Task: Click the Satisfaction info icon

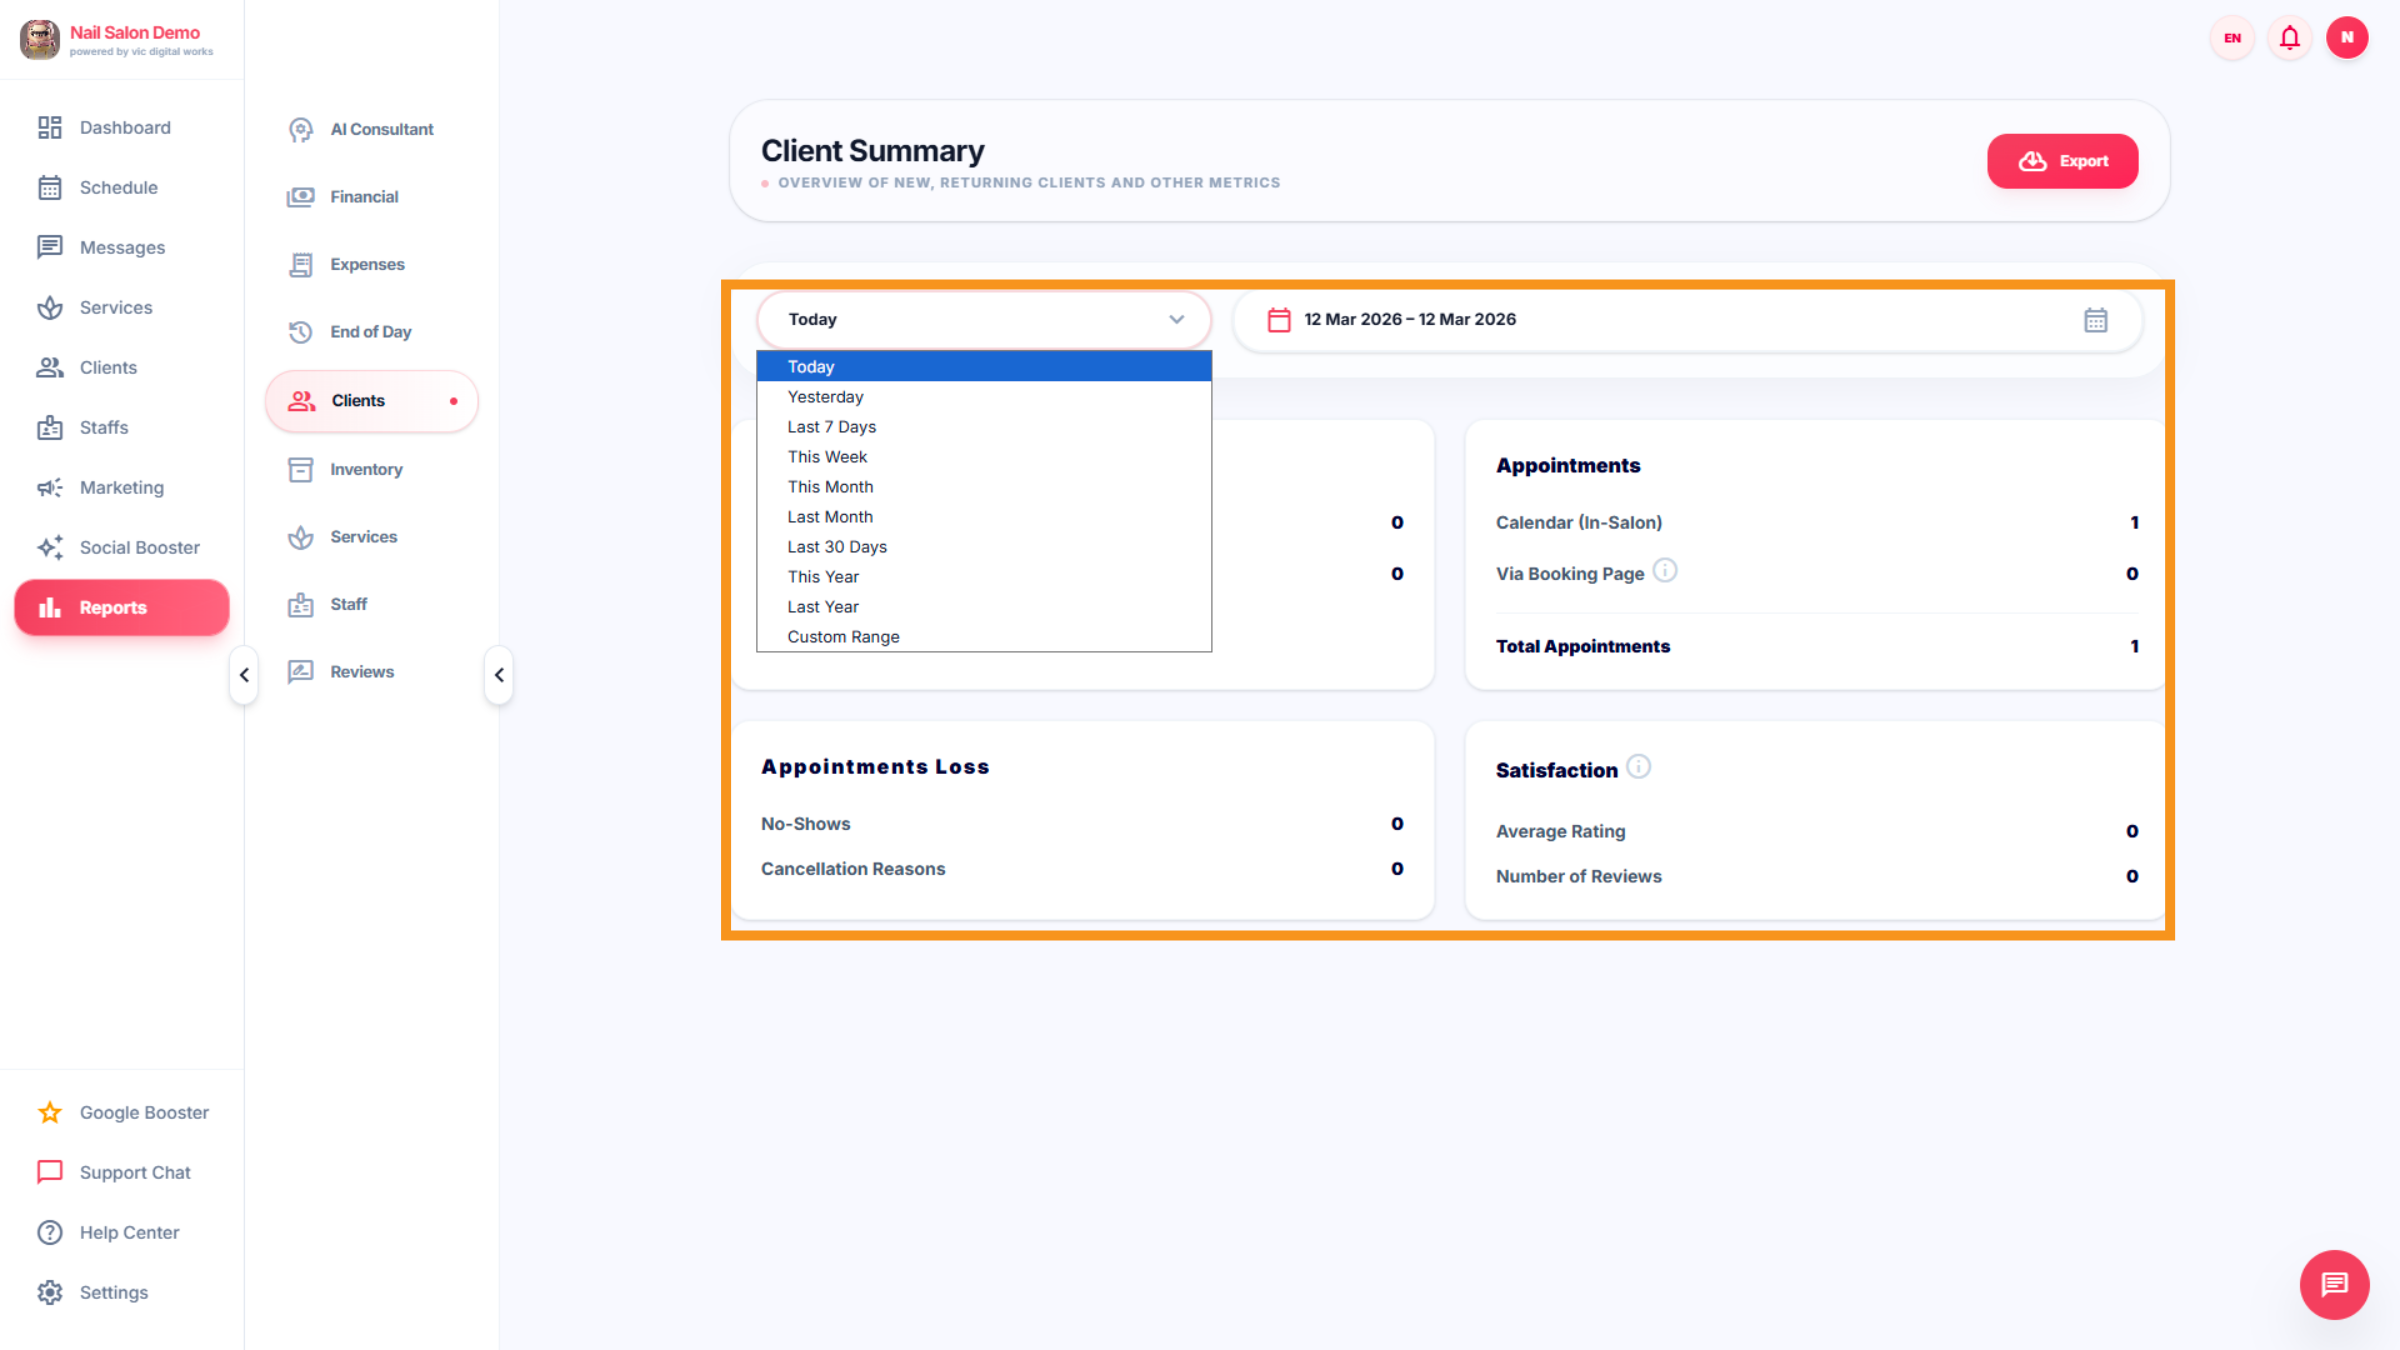Action: (1638, 767)
